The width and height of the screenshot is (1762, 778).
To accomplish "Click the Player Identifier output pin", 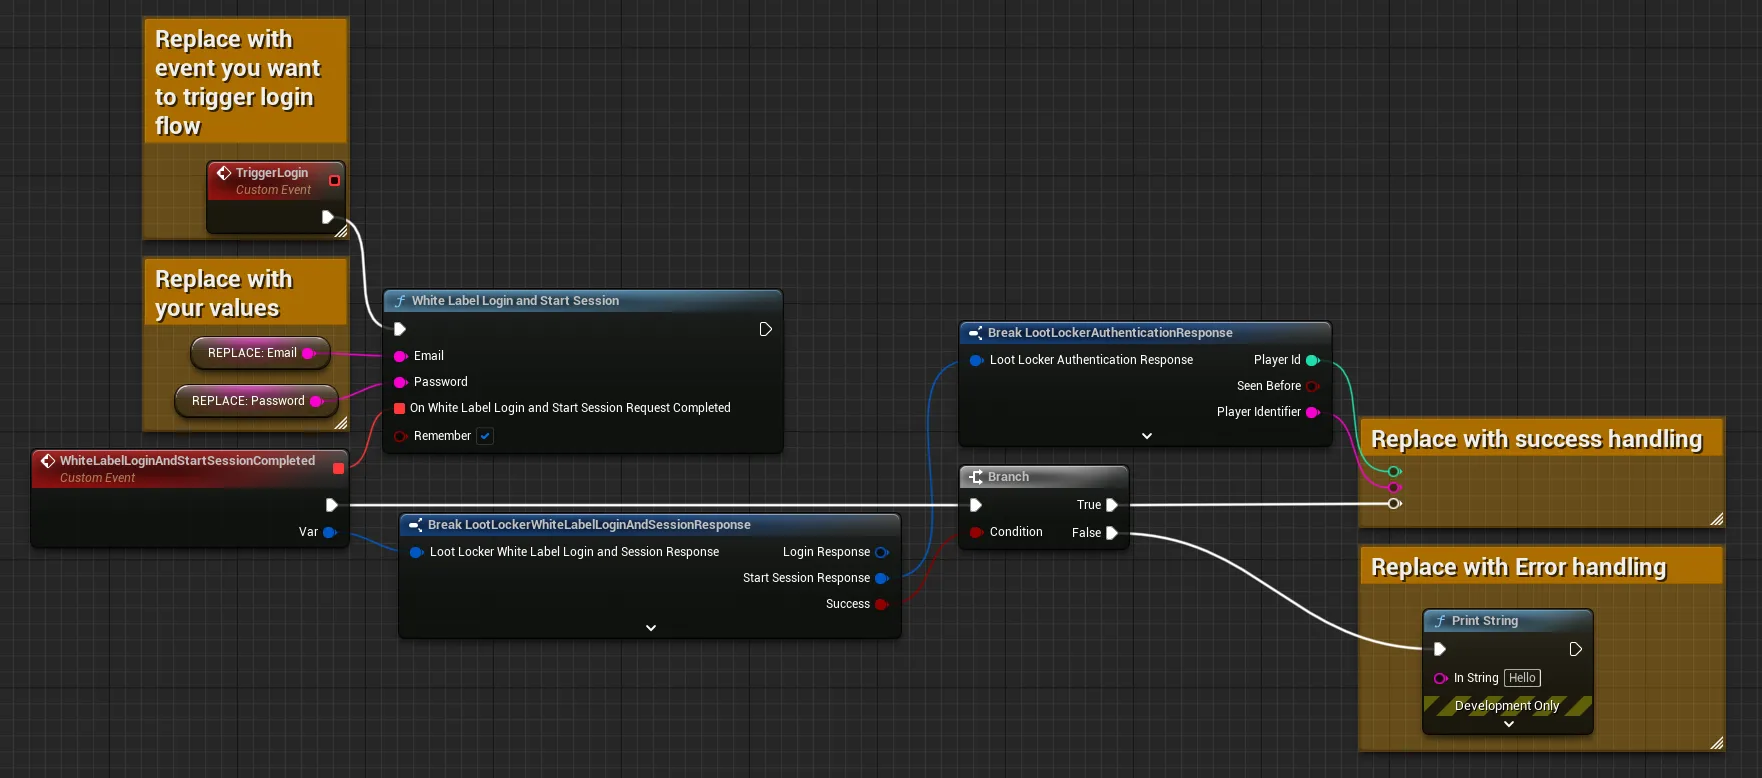I will [1313, 412].
